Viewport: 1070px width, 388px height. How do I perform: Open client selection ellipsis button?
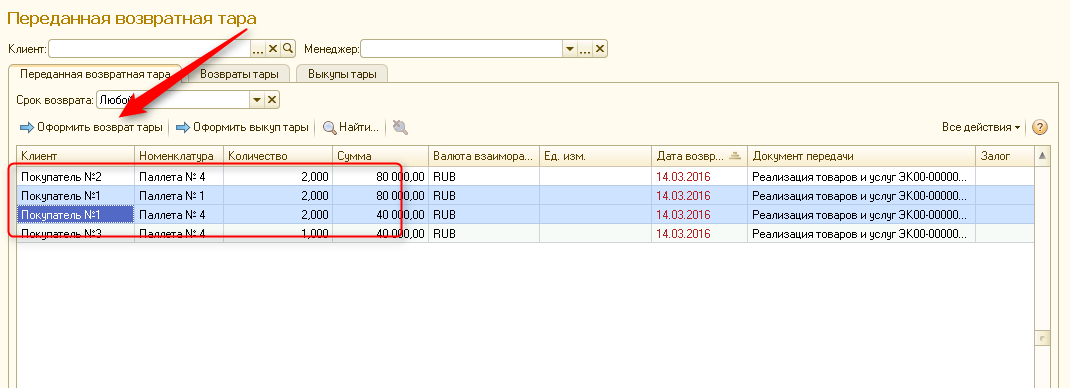[258, 48]
